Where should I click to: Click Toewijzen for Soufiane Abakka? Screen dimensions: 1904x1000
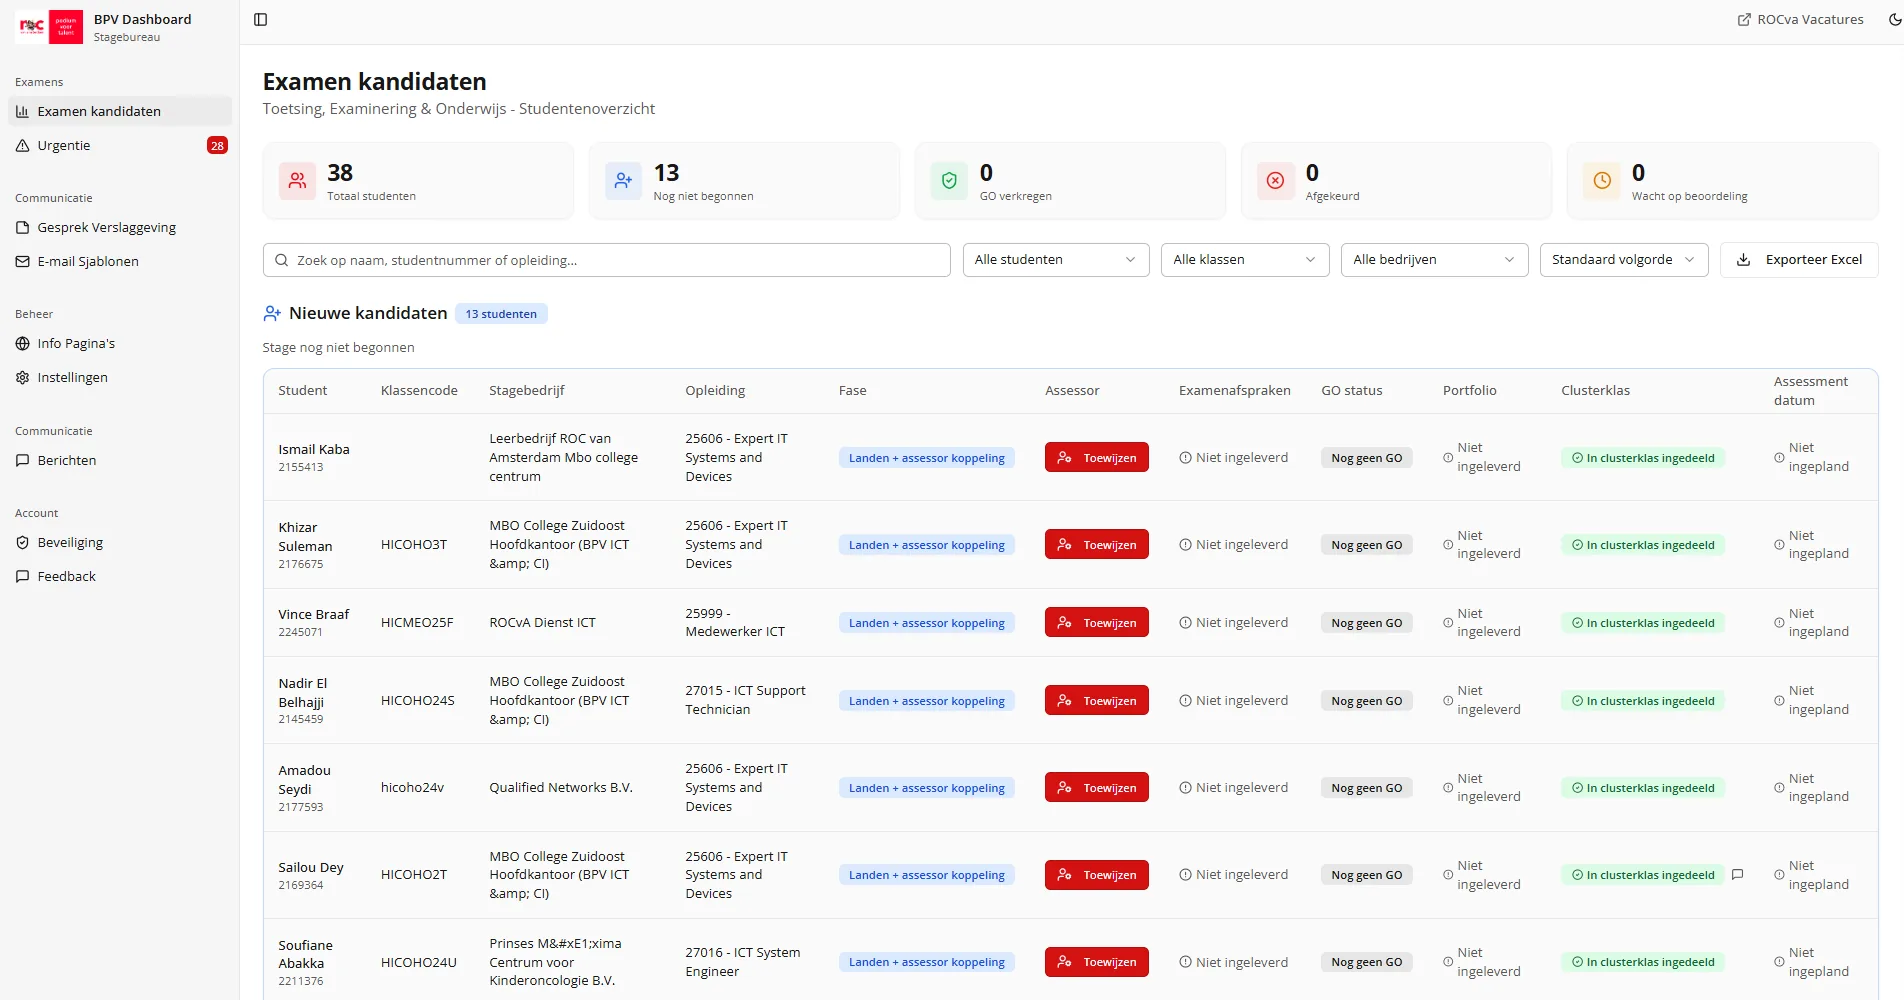(x=1096, y=962)
